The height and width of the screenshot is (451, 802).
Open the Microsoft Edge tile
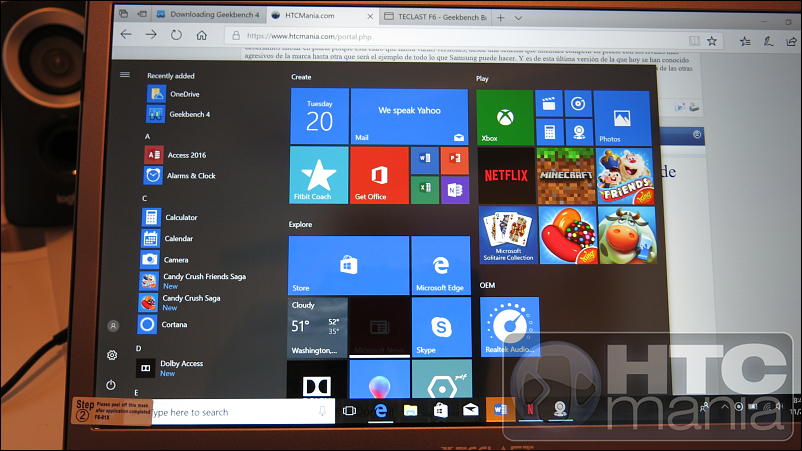(441, 266)
